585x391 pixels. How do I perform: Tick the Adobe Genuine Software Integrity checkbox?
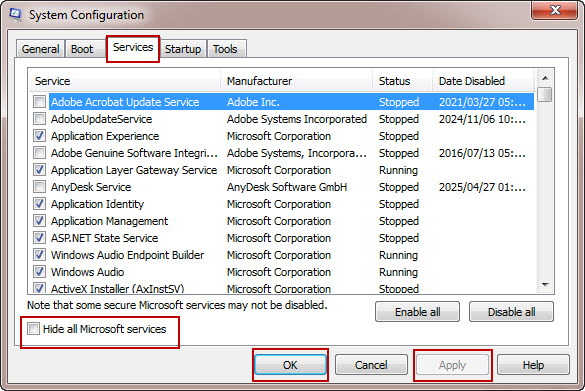point(39,153)
